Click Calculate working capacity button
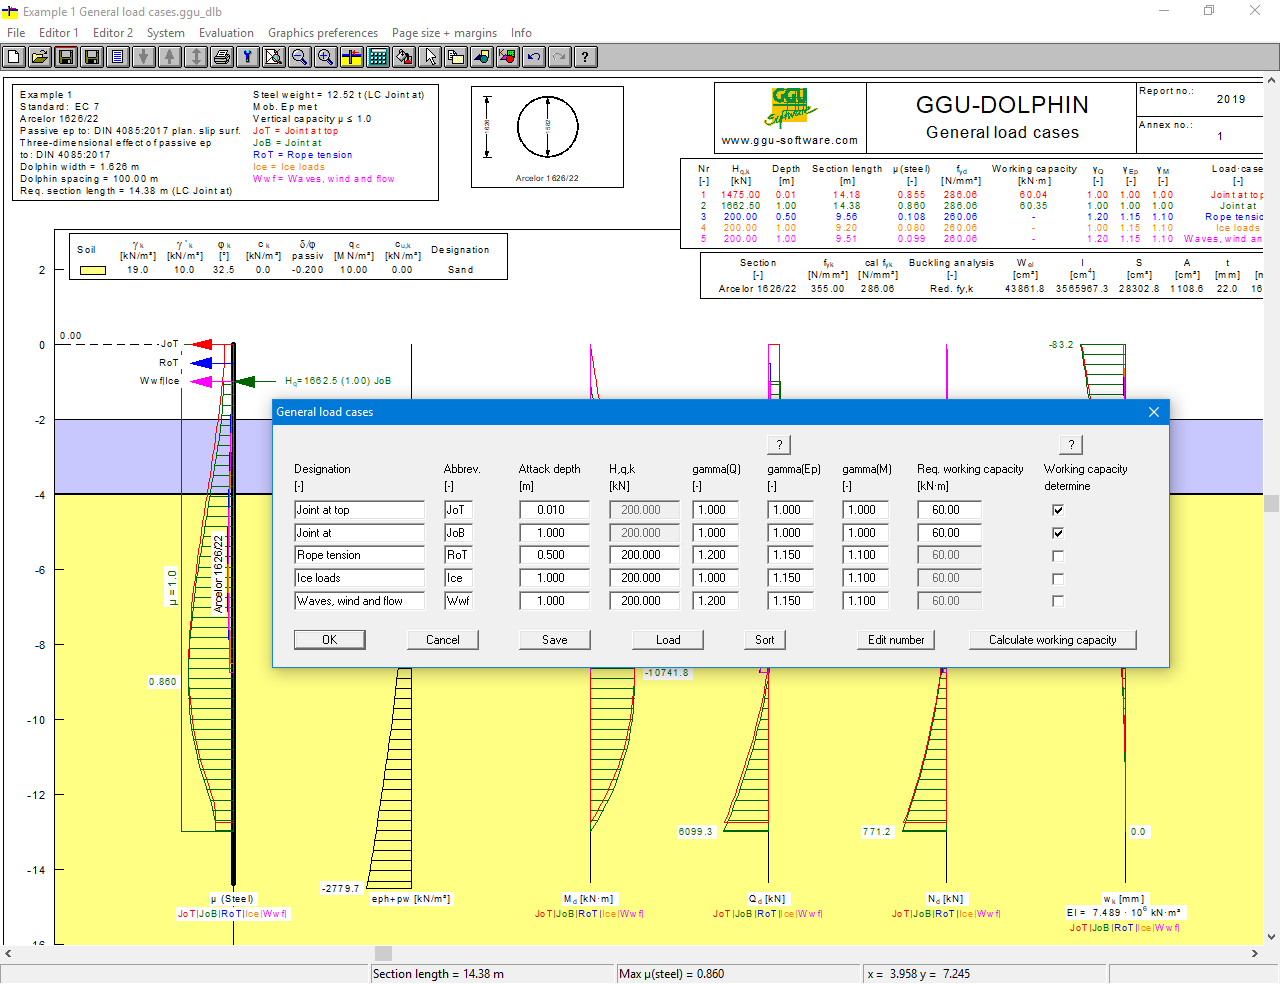The image size is (1280, 984). coord(1053,640)
